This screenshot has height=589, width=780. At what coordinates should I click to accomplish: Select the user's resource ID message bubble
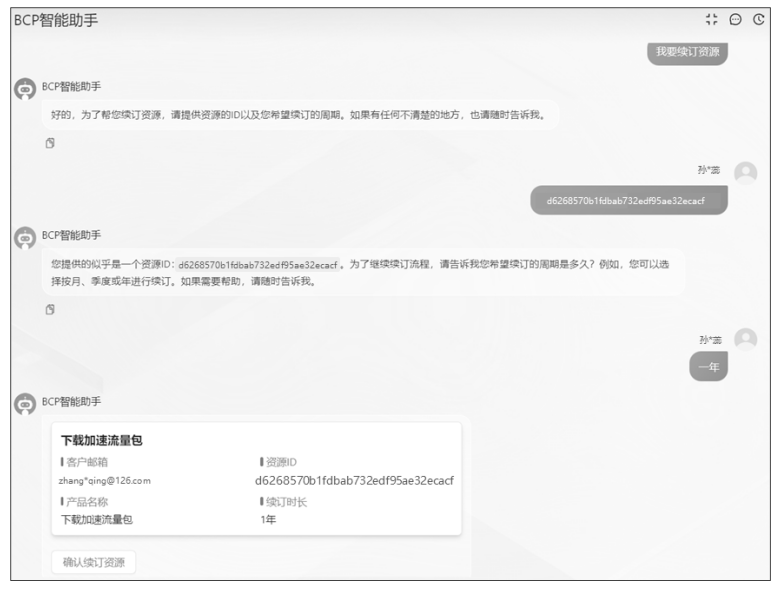[x=629, y=200]
